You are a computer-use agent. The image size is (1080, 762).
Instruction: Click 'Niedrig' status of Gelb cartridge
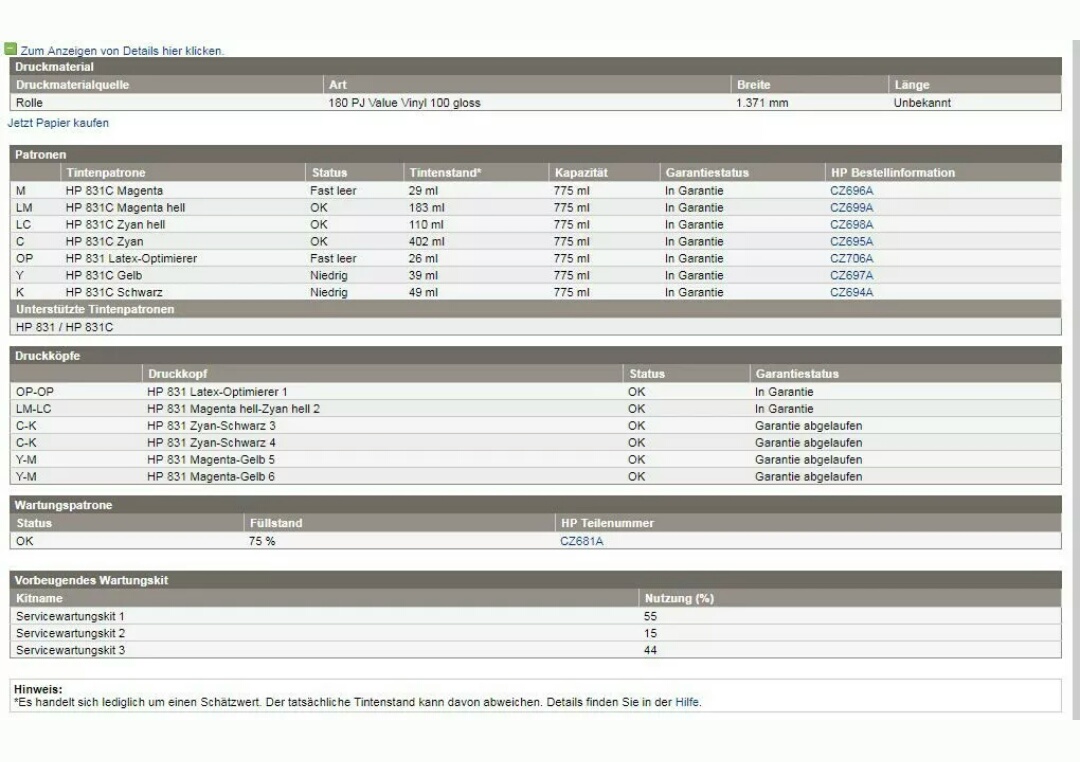click(329, 275)
